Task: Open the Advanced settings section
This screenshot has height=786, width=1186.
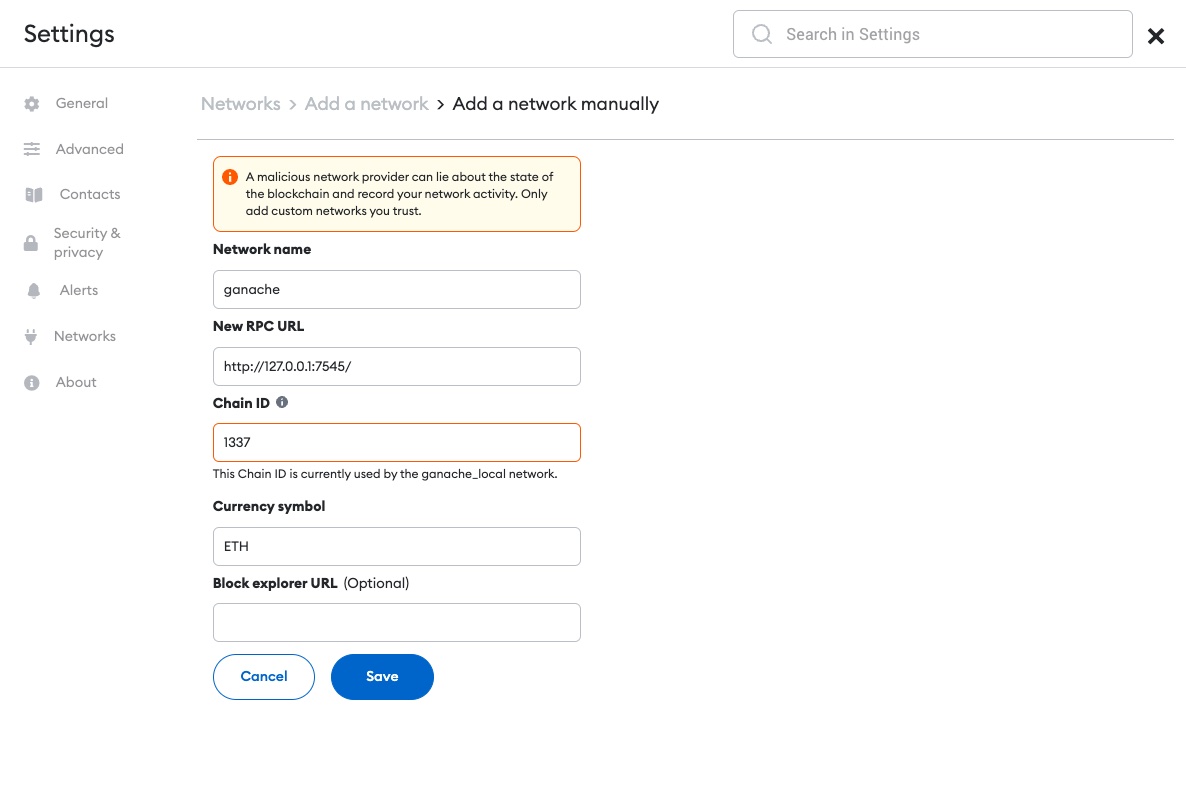Action: [89, 149]
